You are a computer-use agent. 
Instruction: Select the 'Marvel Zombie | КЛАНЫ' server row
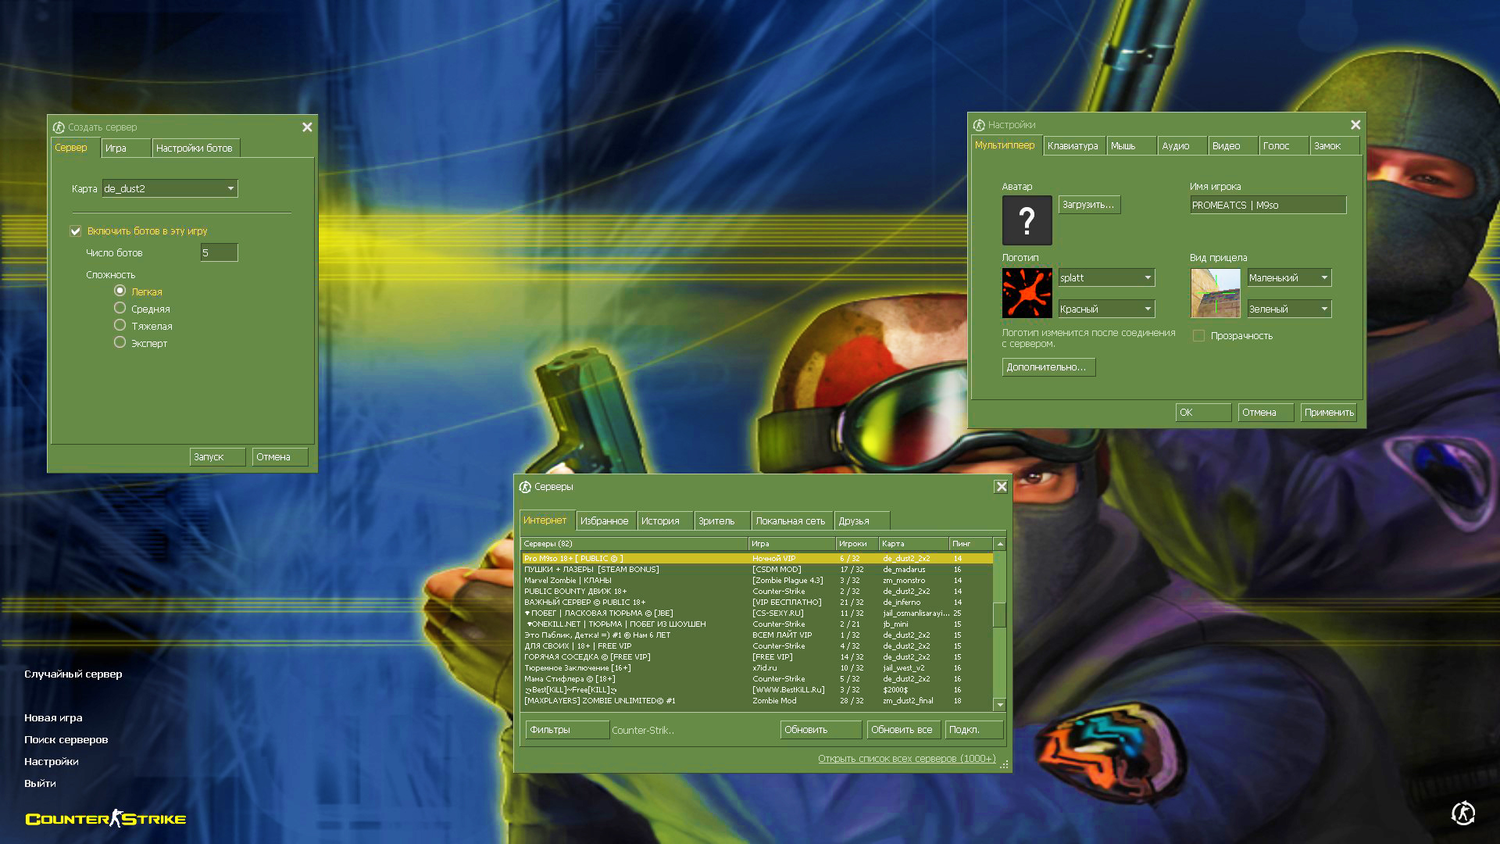coord(758,580)
